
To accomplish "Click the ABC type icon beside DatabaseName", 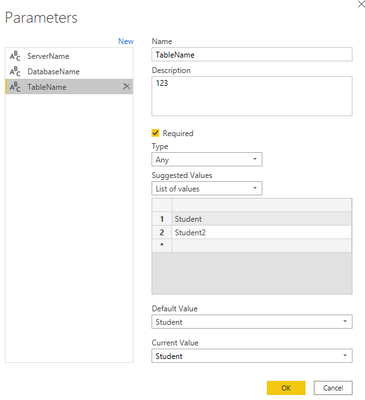I will (15, 71).
